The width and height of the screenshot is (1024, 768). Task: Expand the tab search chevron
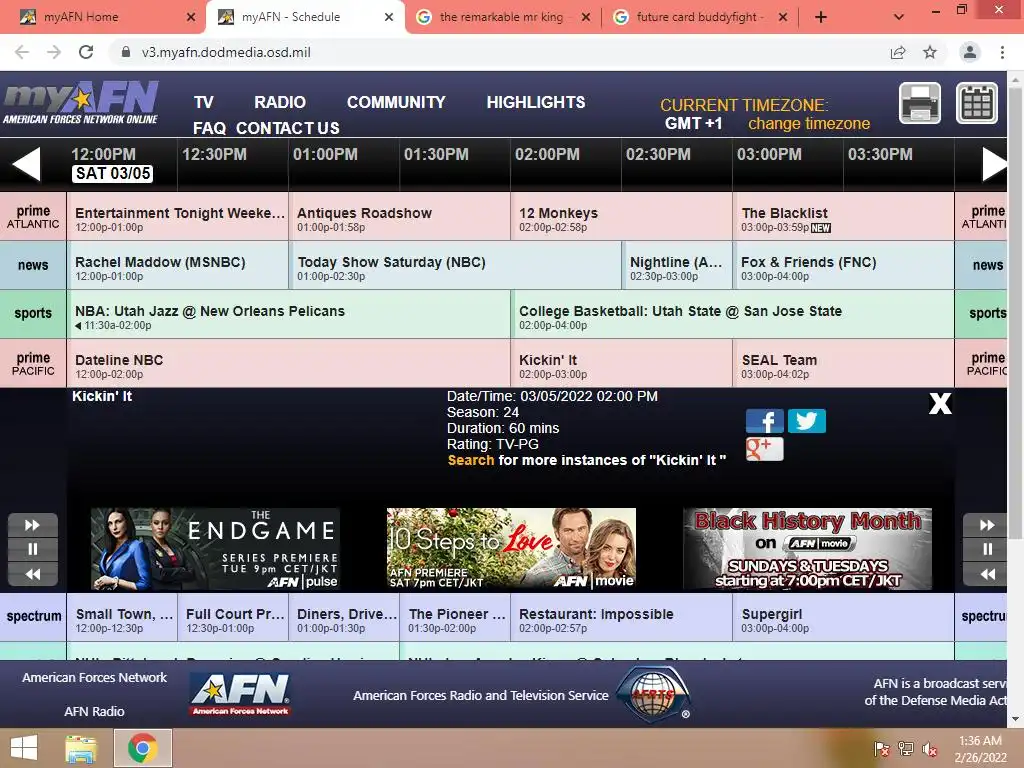899,17
